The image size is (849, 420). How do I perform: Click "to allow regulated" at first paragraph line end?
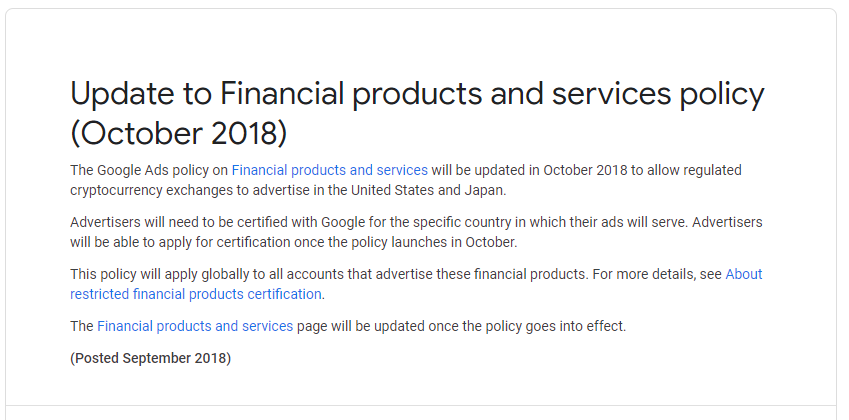coord(686,170)
